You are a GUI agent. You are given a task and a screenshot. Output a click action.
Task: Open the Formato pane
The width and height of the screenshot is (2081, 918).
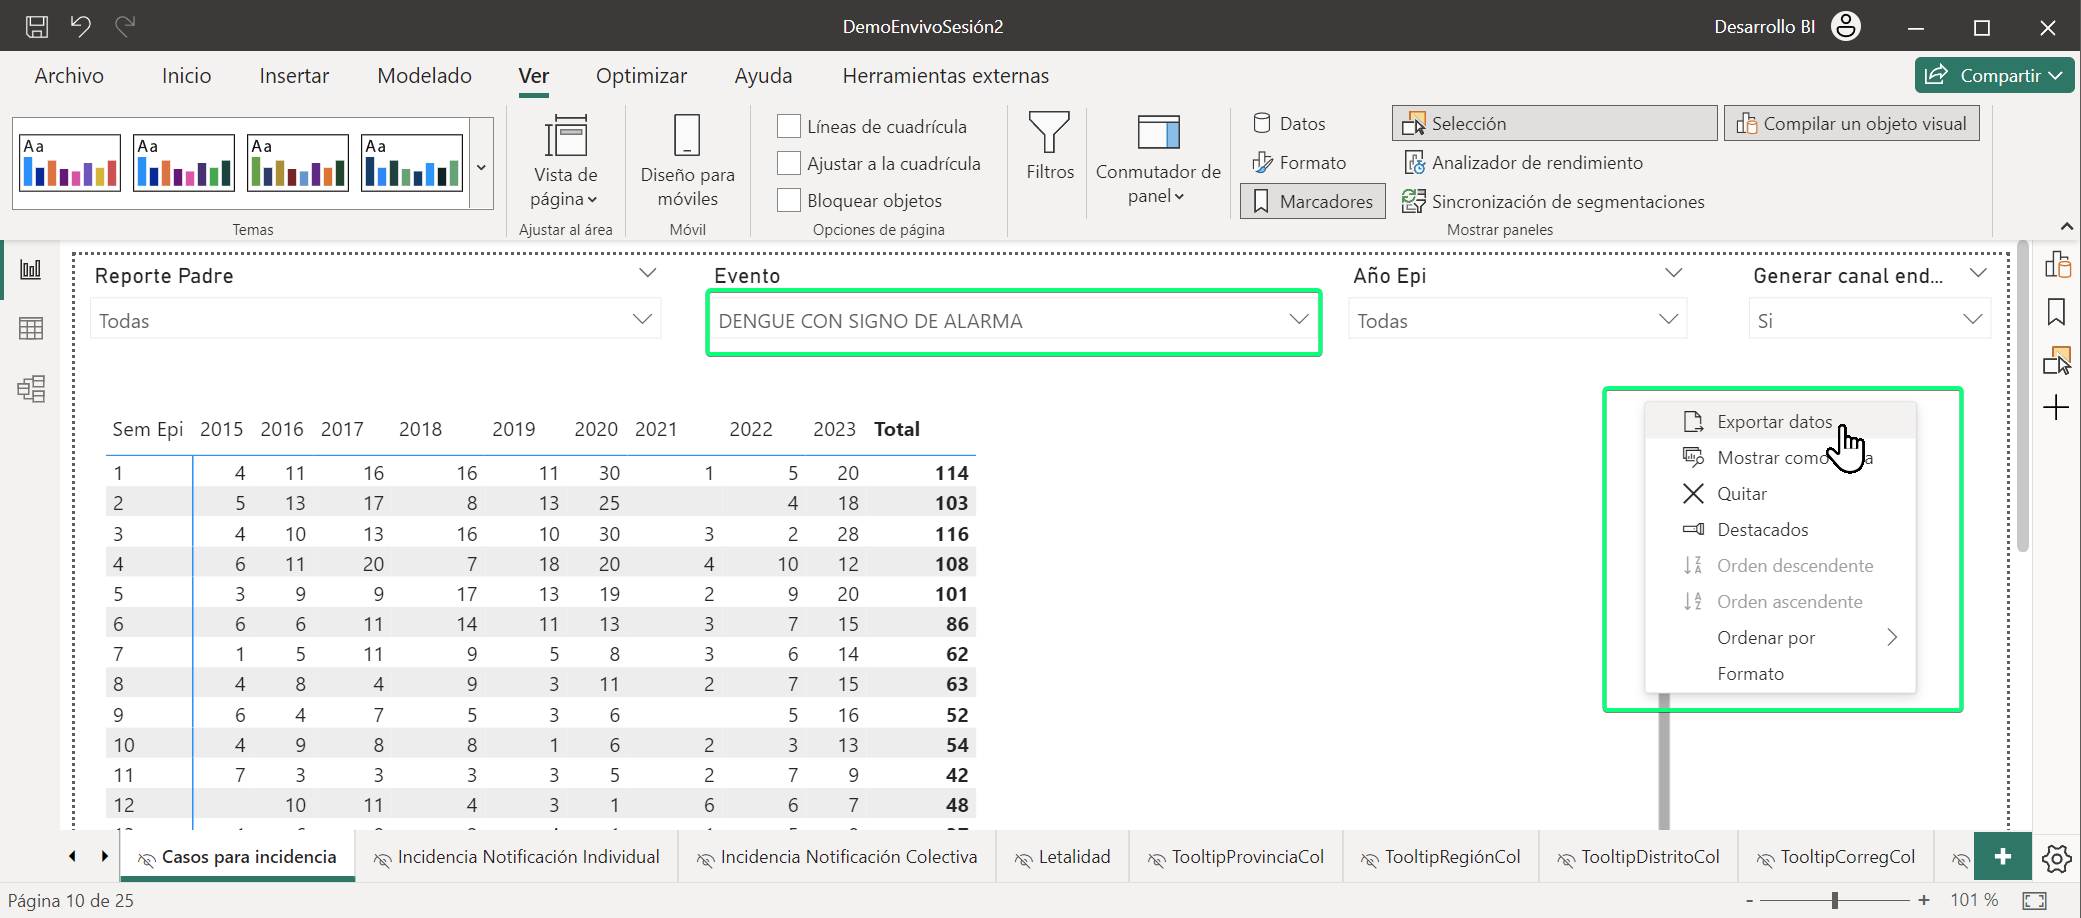pyautogui.click(x=1299, y=162)
